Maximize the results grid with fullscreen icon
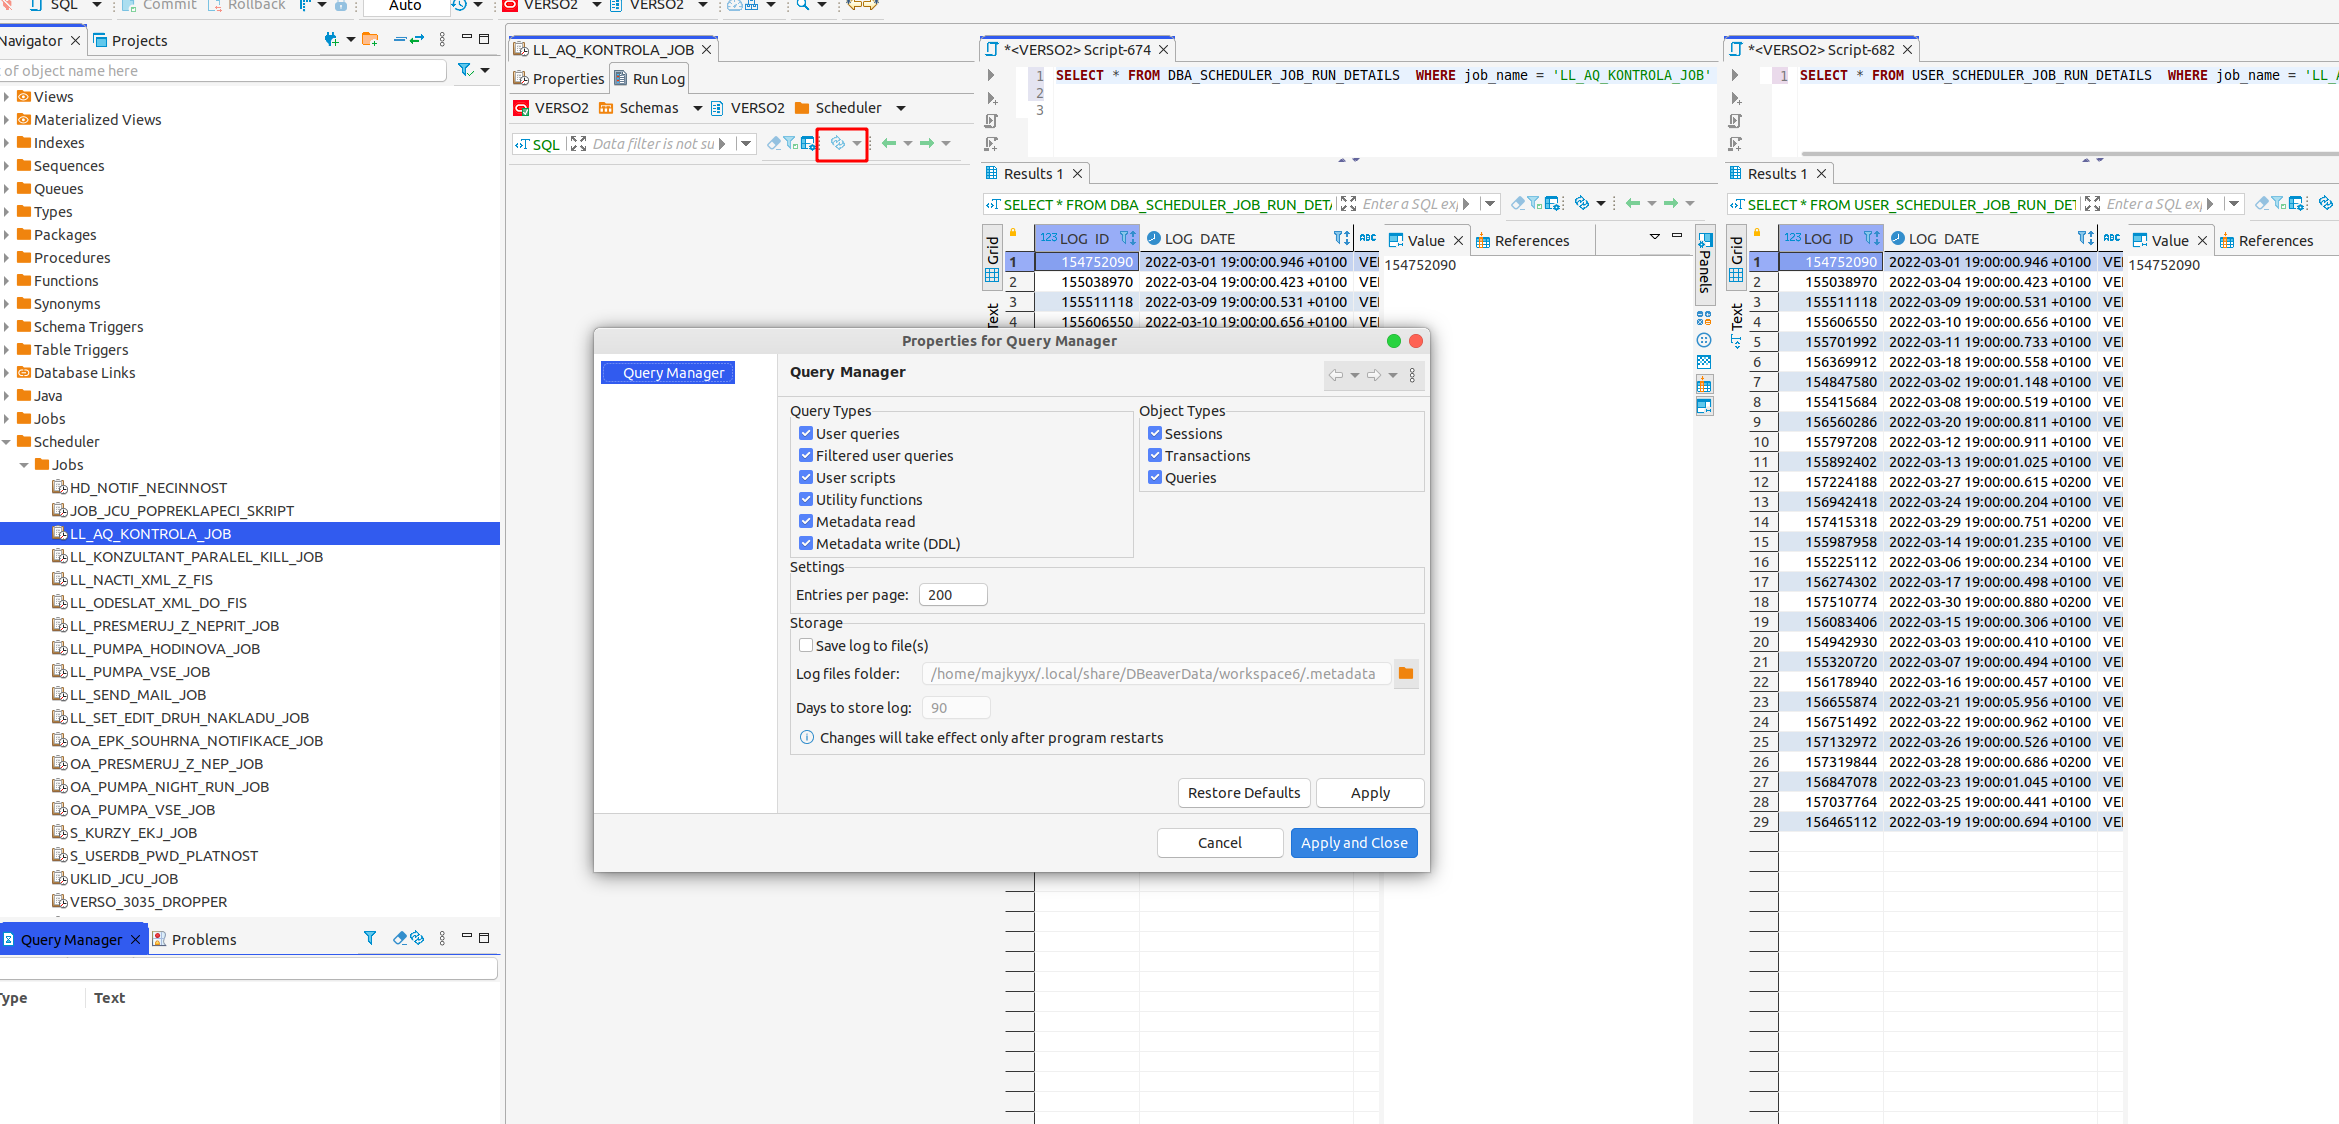This screenshot has height=1124, width=2339. [1347, 203]
